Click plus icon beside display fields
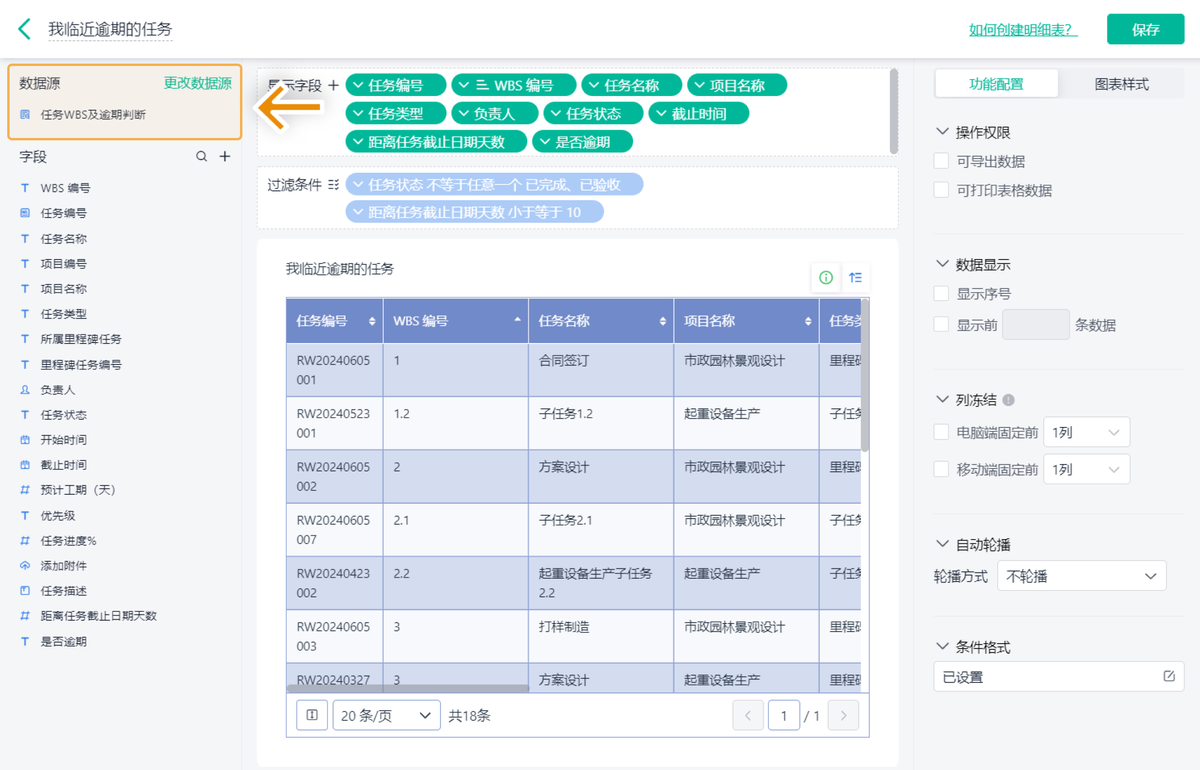The image size is (1200, 770). [334, 86]
